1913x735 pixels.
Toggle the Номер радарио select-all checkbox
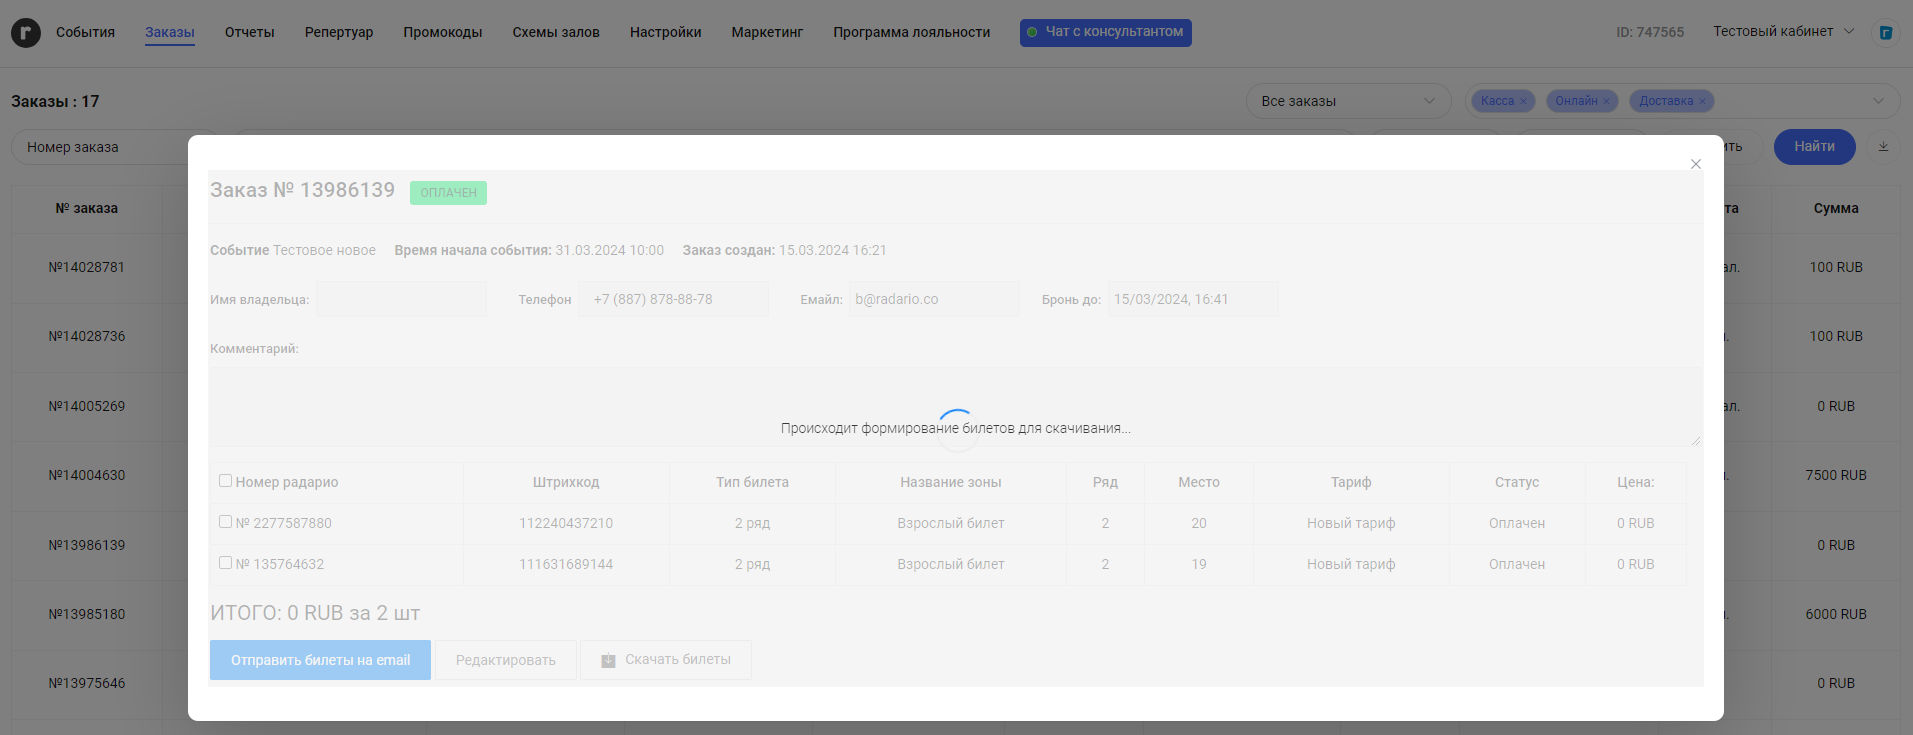tap(225, 481)
